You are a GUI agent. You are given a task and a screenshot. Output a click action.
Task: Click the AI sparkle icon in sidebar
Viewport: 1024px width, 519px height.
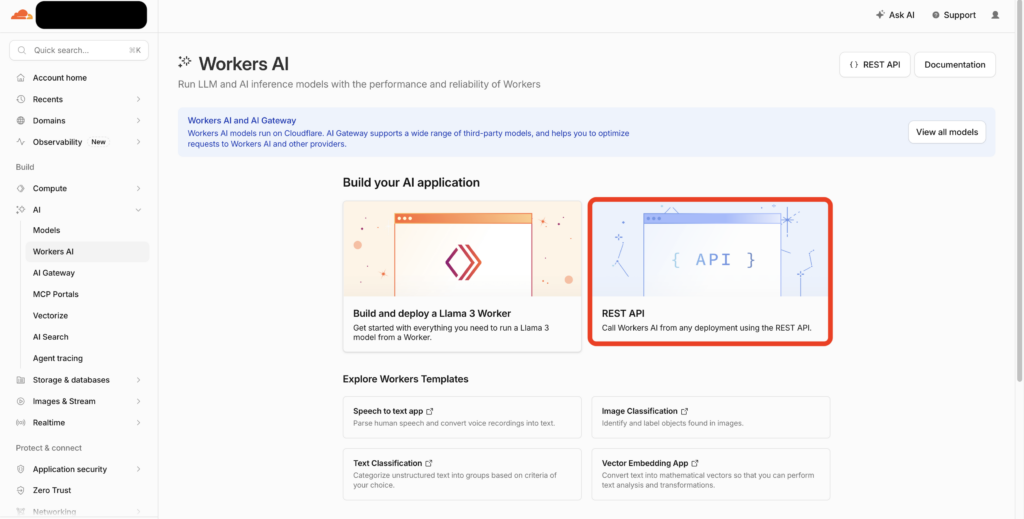pyautogui.click(x=21, y=210)
